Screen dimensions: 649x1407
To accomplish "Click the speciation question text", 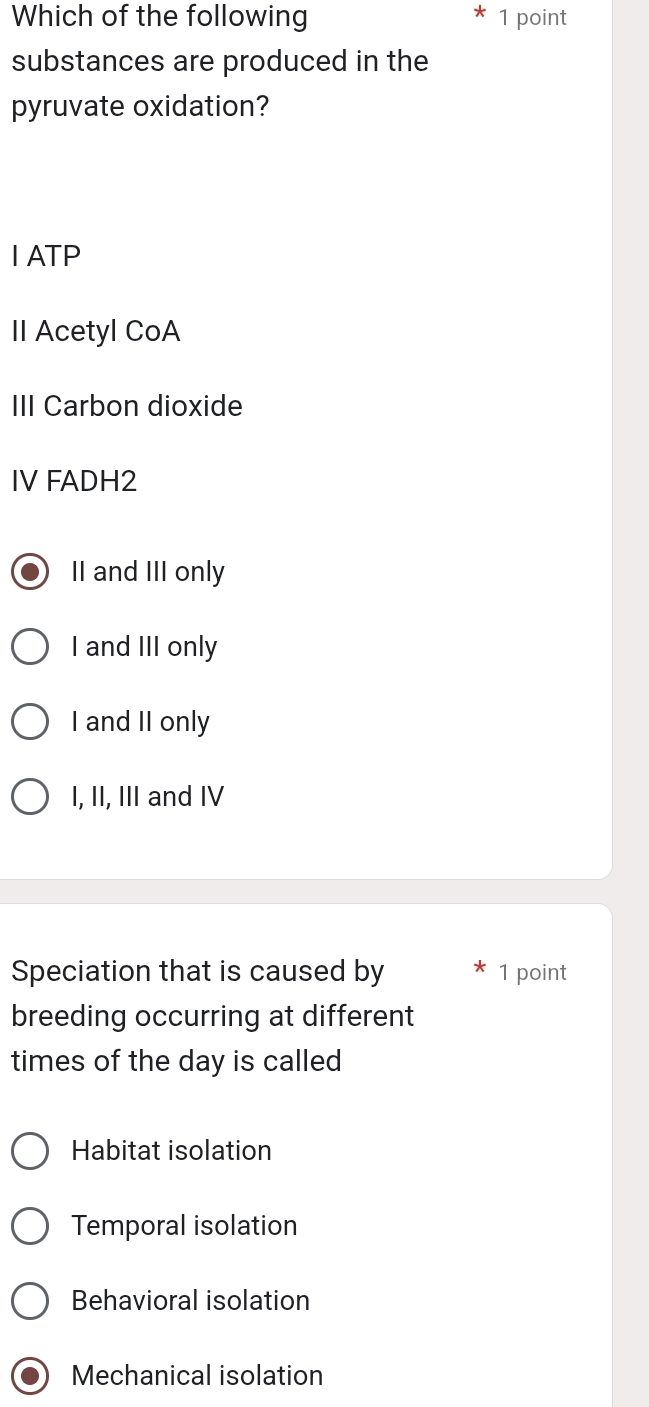I will point(212,1015).
